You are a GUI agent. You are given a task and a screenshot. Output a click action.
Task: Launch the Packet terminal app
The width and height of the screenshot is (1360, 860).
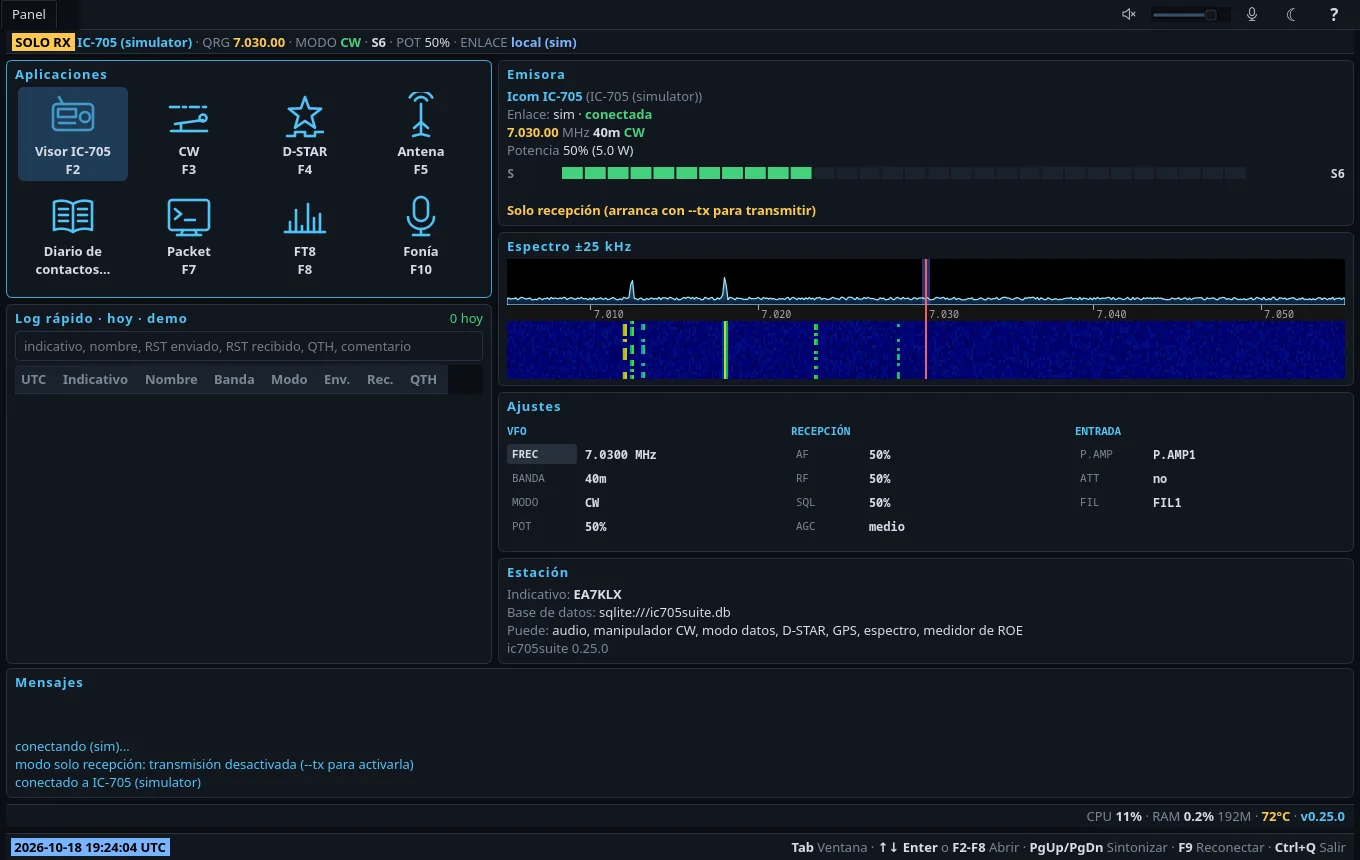189,234
